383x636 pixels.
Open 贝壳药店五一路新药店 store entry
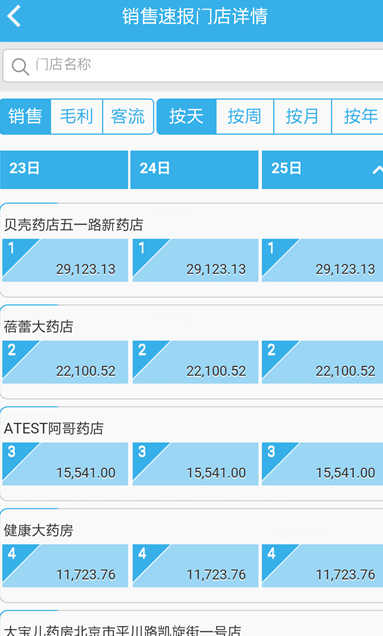coord(73,225)
